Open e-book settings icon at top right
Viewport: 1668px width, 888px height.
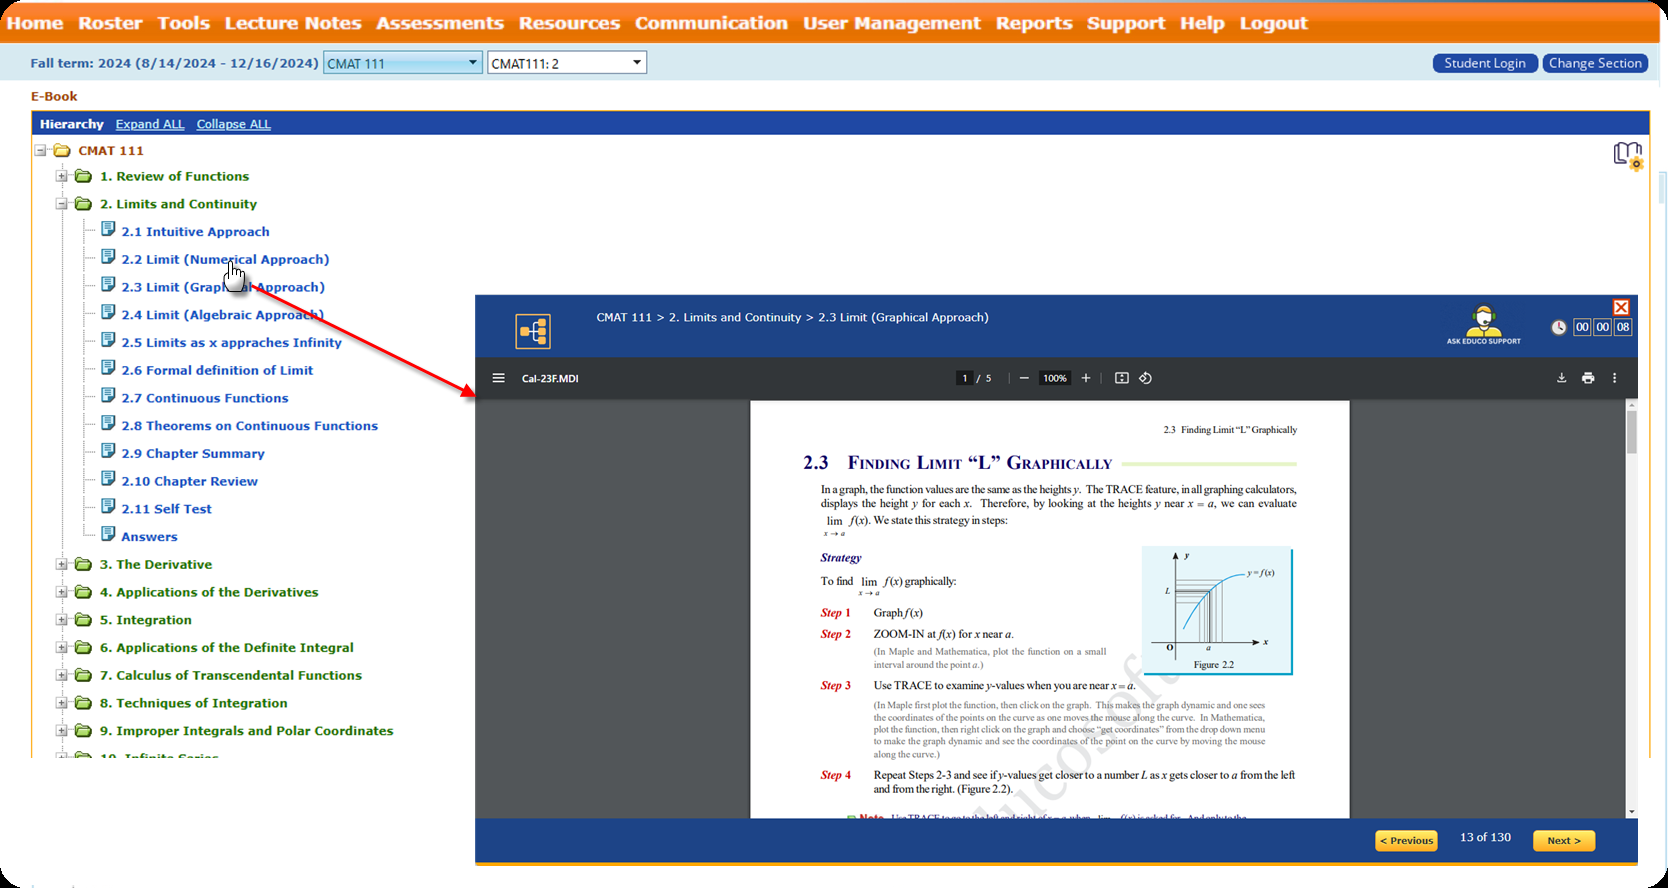point(1627,155)
